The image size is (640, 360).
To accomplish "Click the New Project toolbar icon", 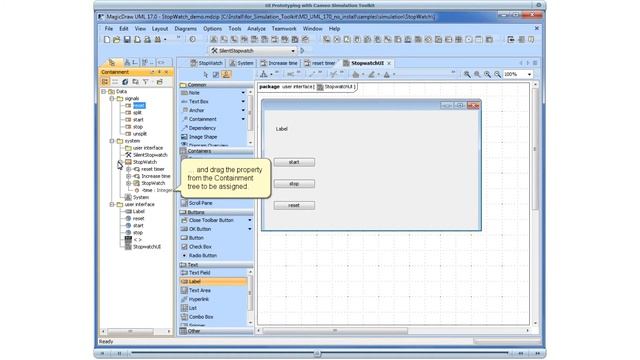I will pyautogui.click(x=107, y=40).
